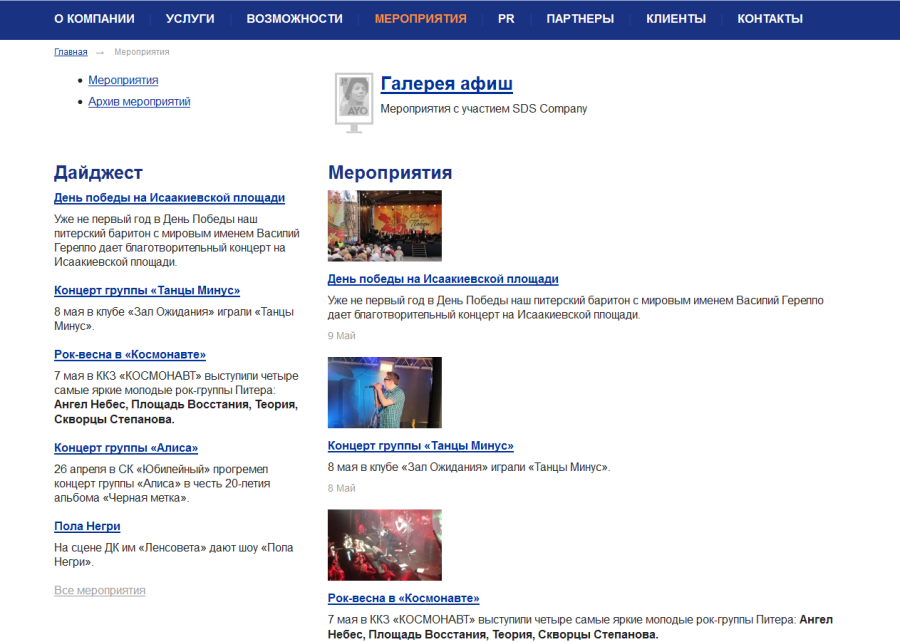Image resolution: width=900 pixels, height=642 pixels.
Task: Open the red-lit rock concert thumbnail
Action: pos(385,545)
